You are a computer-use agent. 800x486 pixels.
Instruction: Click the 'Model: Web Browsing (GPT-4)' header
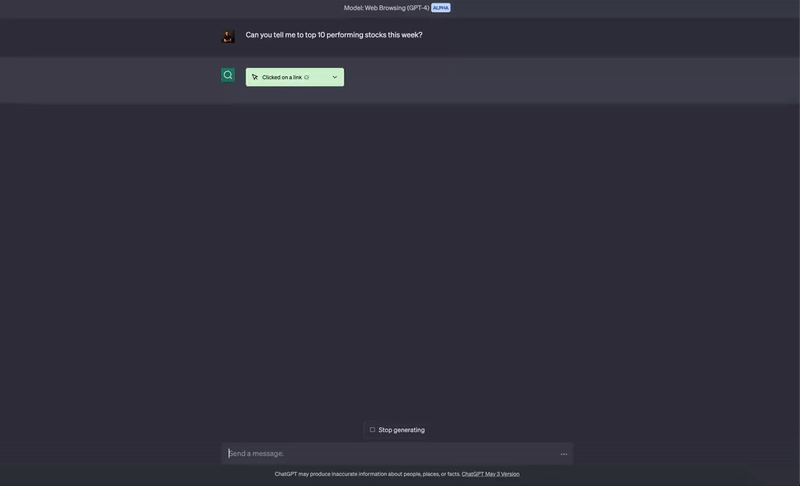pos(386,8)
